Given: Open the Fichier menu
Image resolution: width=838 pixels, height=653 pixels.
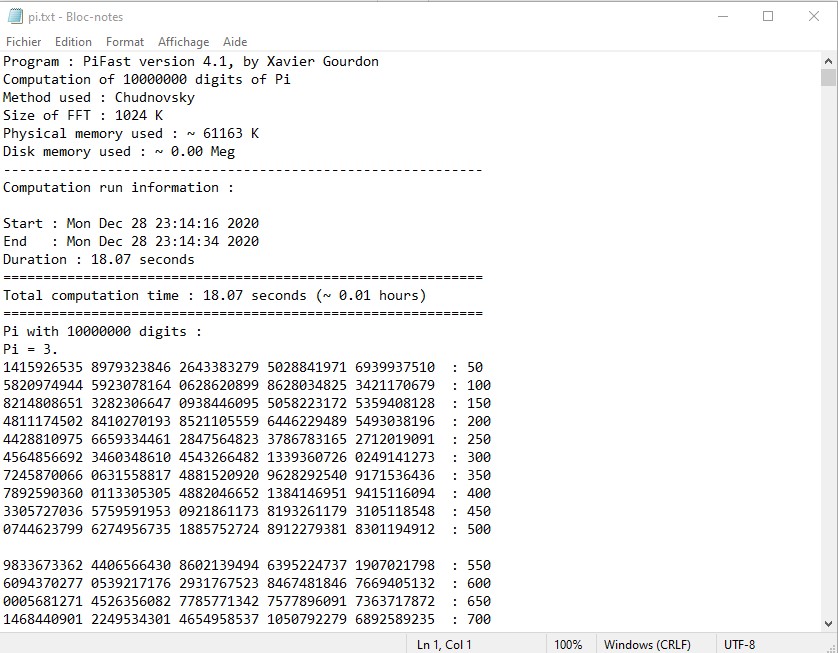Looking at the screenshot, I should [24, 42].
